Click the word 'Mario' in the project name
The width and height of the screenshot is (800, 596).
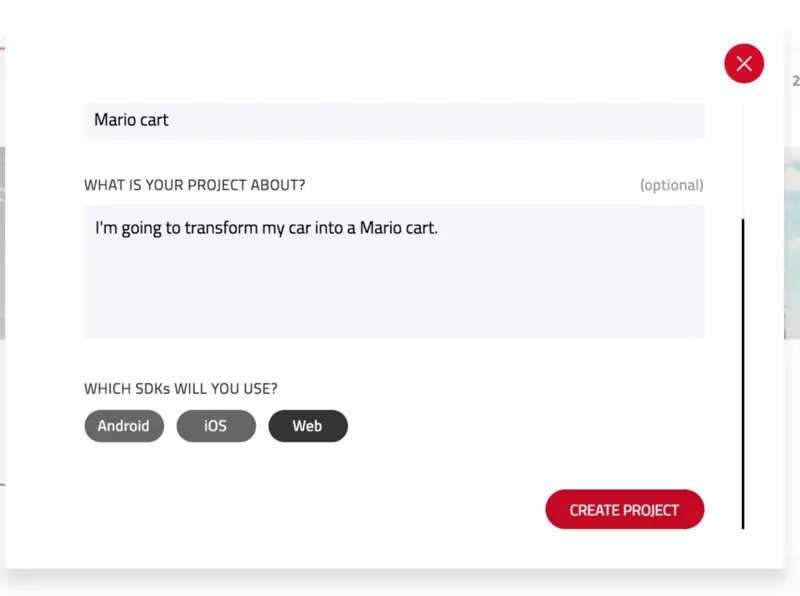(x=114, y=120)
